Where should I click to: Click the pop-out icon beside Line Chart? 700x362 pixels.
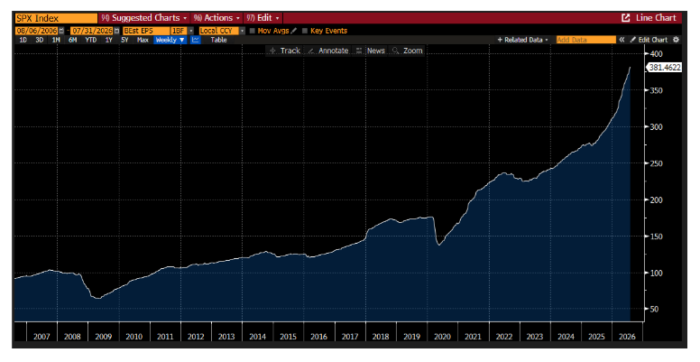click(626, 18)
